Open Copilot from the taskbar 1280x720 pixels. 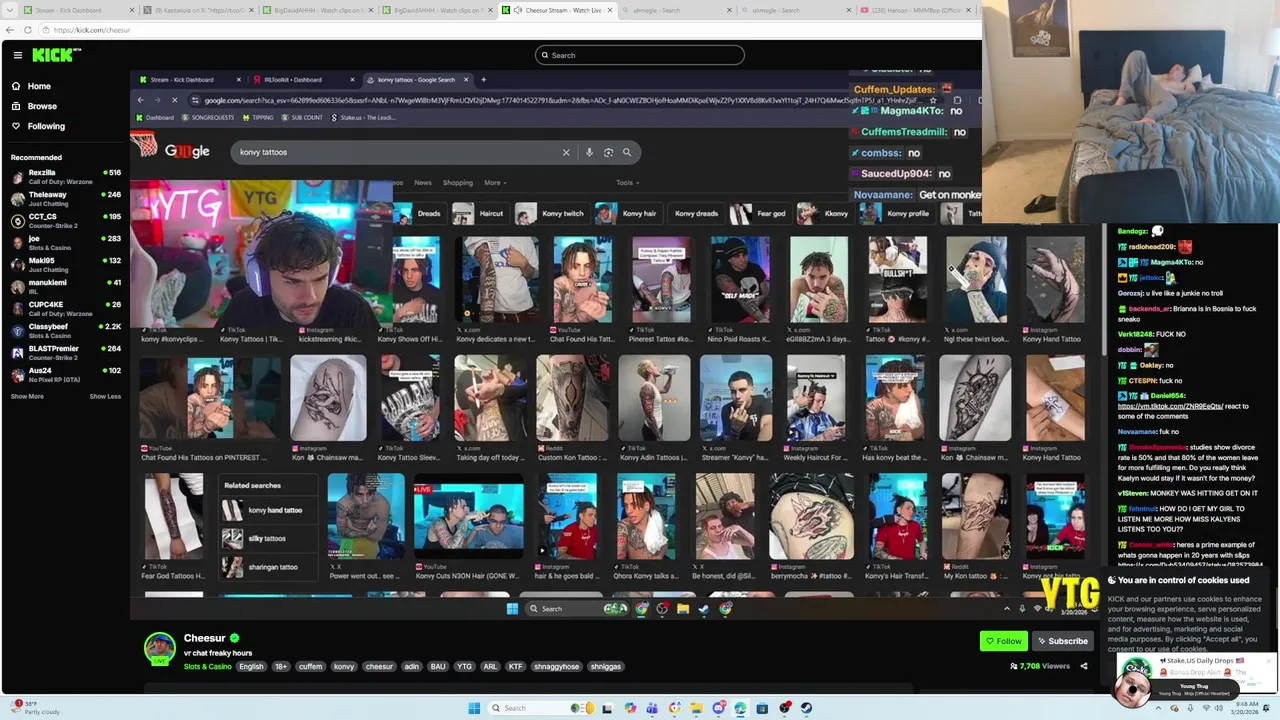[x=630, y=708]
